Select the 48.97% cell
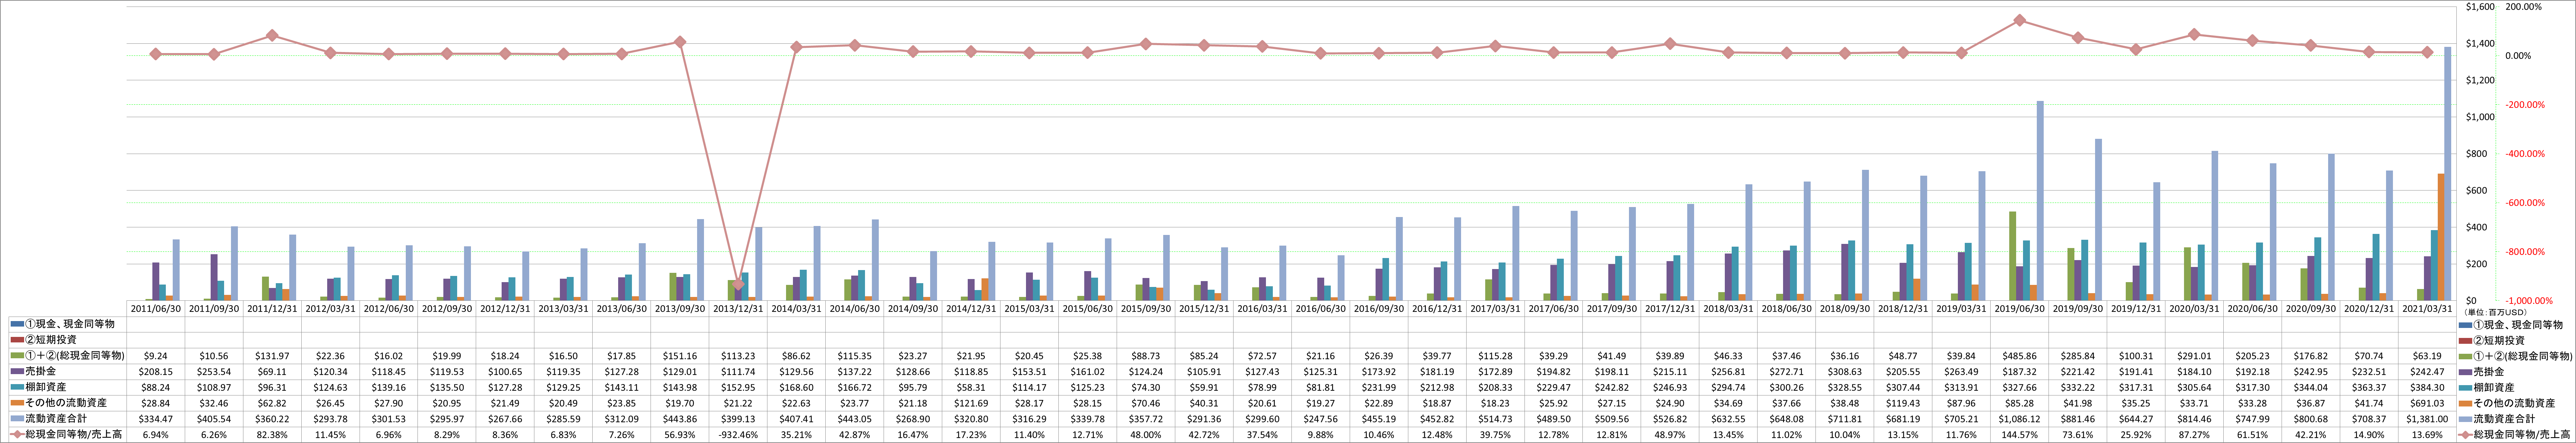2576x443 pixels. (x=1670, y=435)
